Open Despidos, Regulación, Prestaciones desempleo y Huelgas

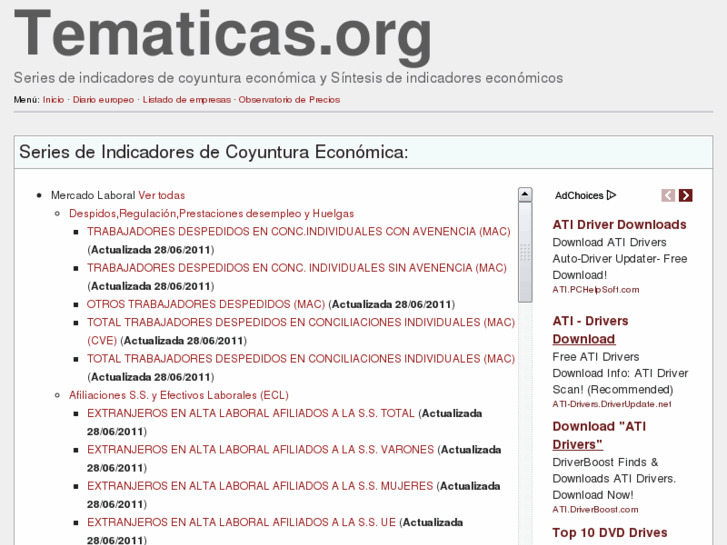coord(211,213)
